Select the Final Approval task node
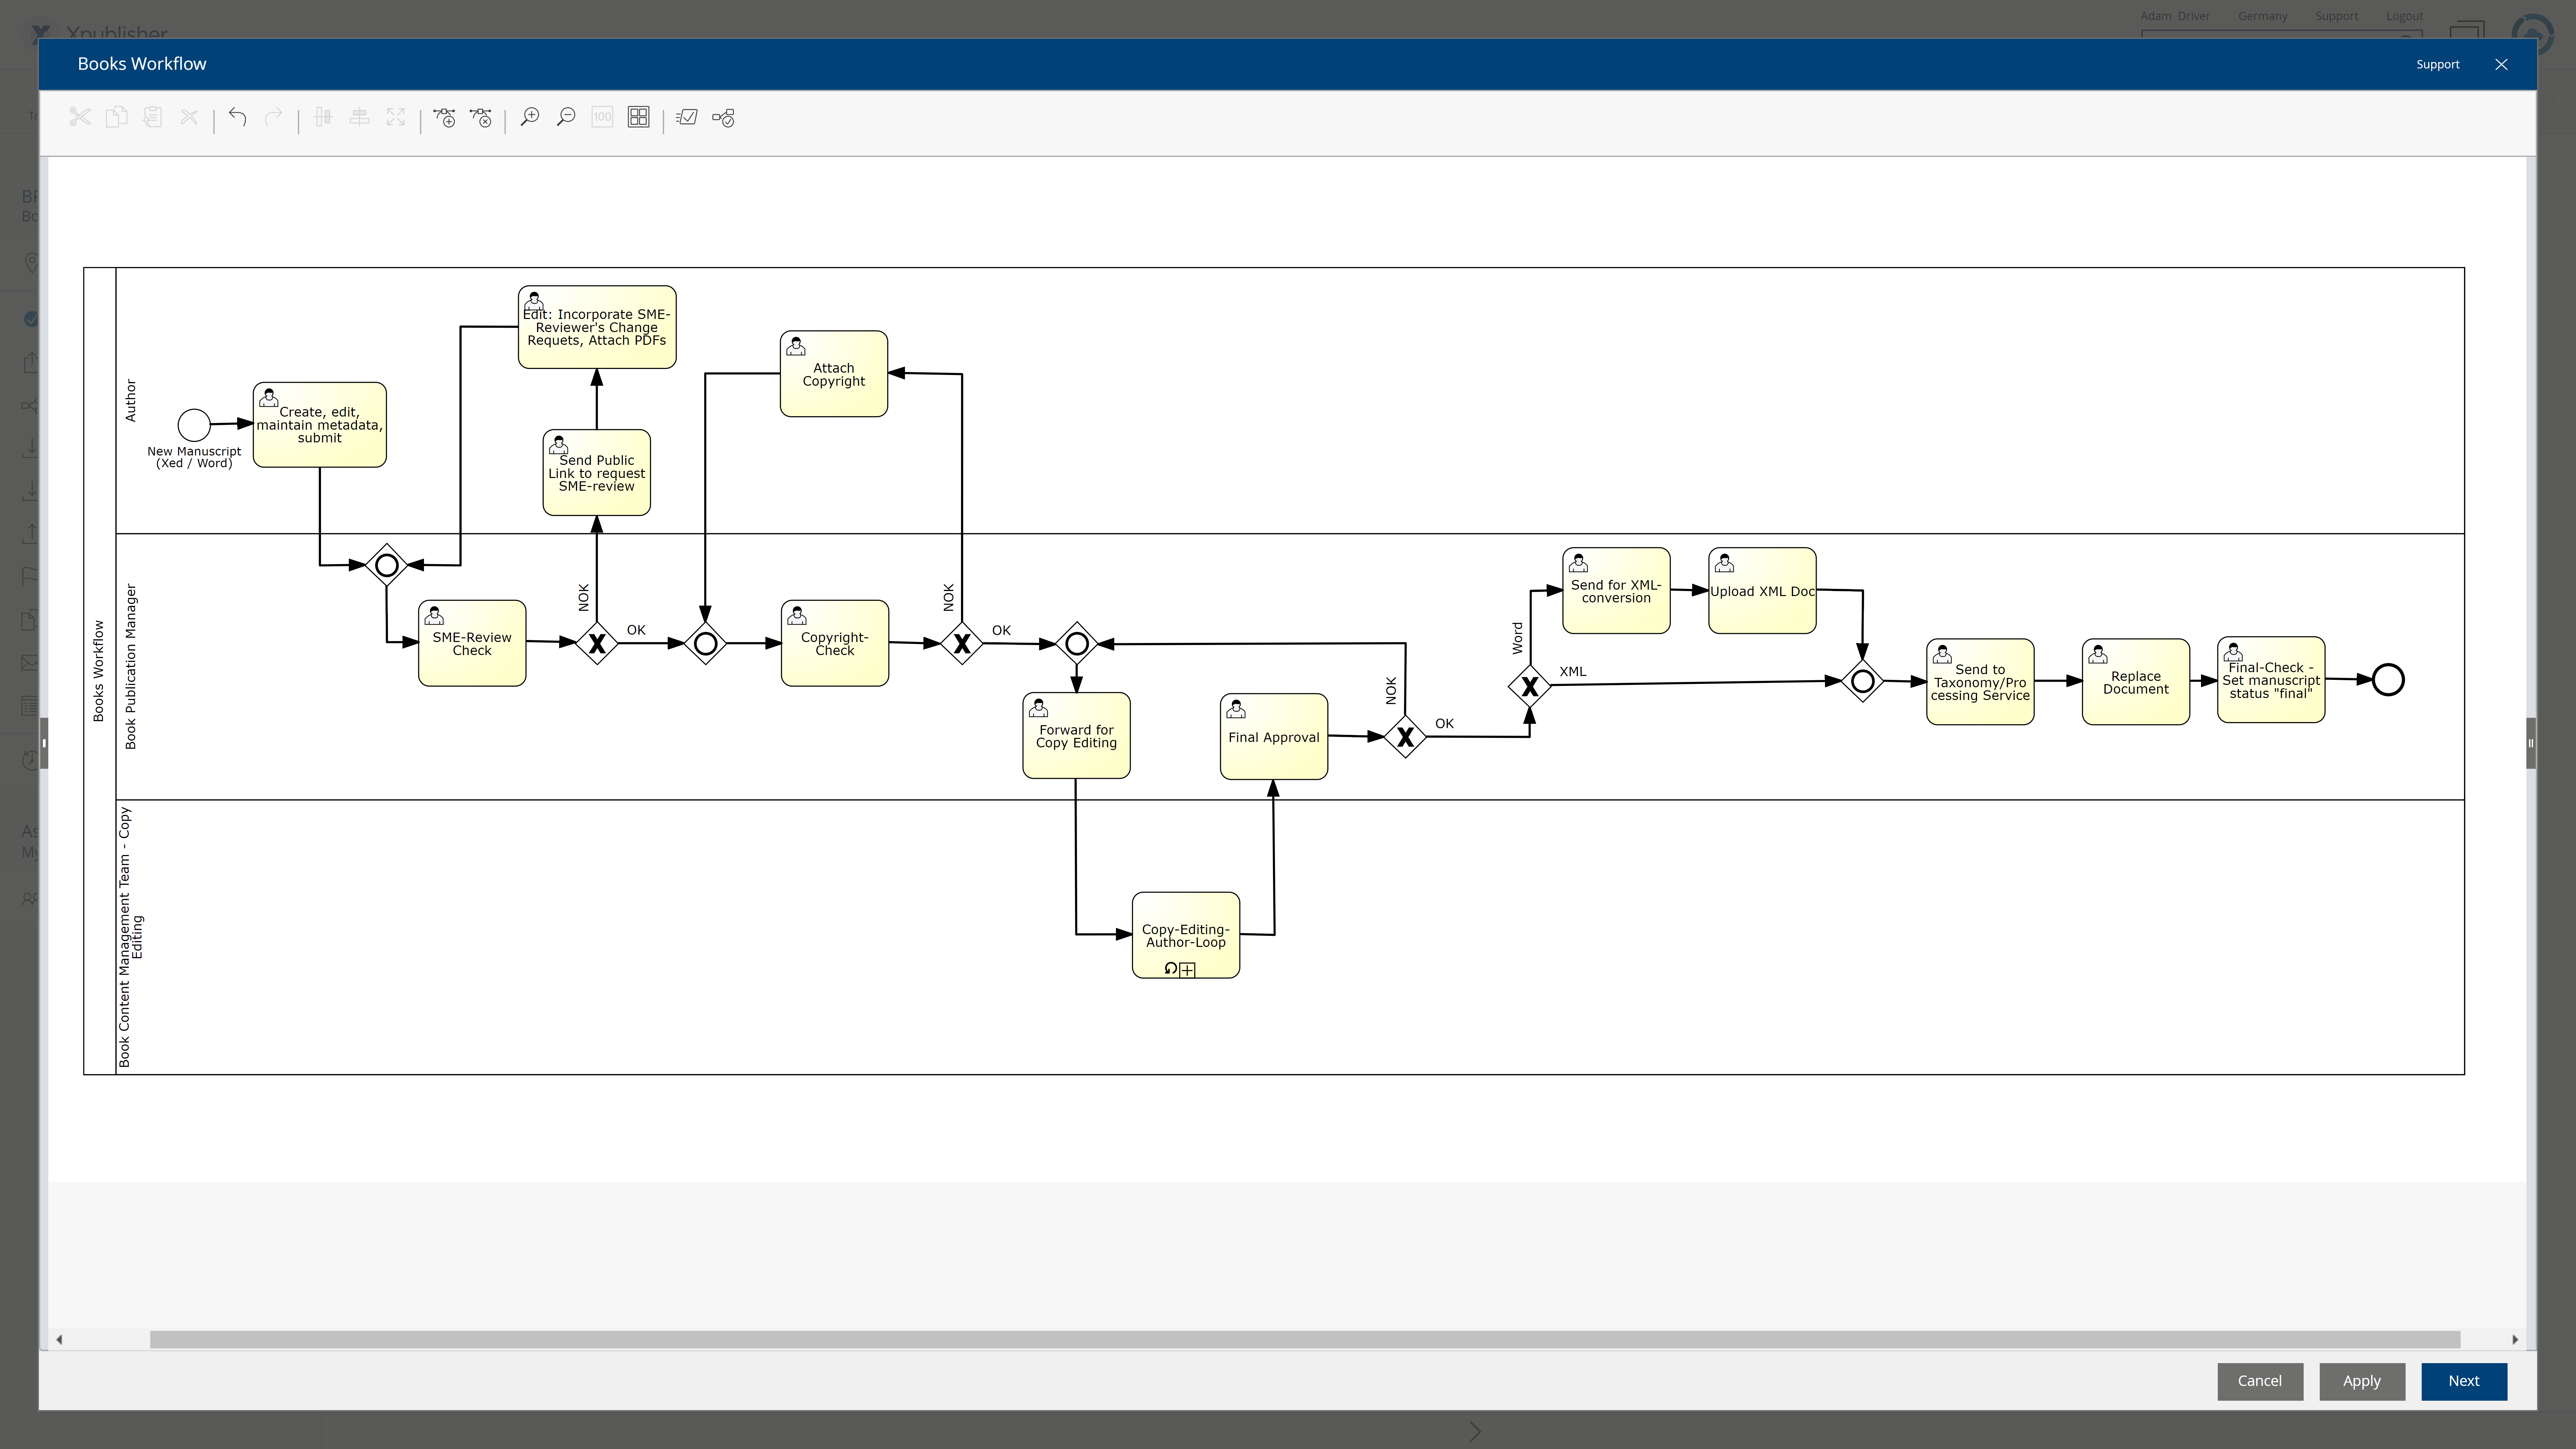Screen dimensions: 2576x1449 point(1273,737)
